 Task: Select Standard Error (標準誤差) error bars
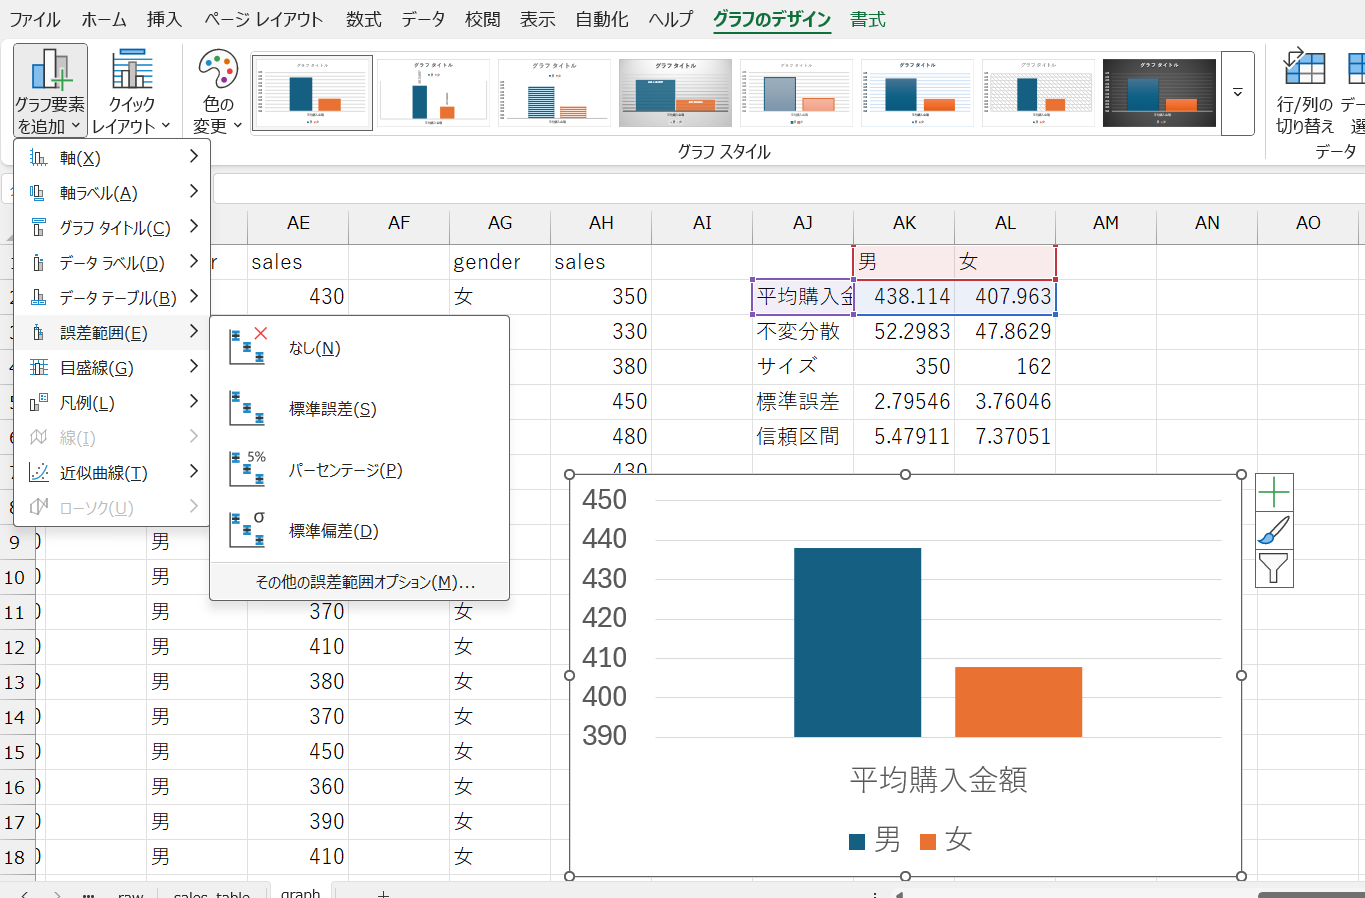[x=332, y=409]
